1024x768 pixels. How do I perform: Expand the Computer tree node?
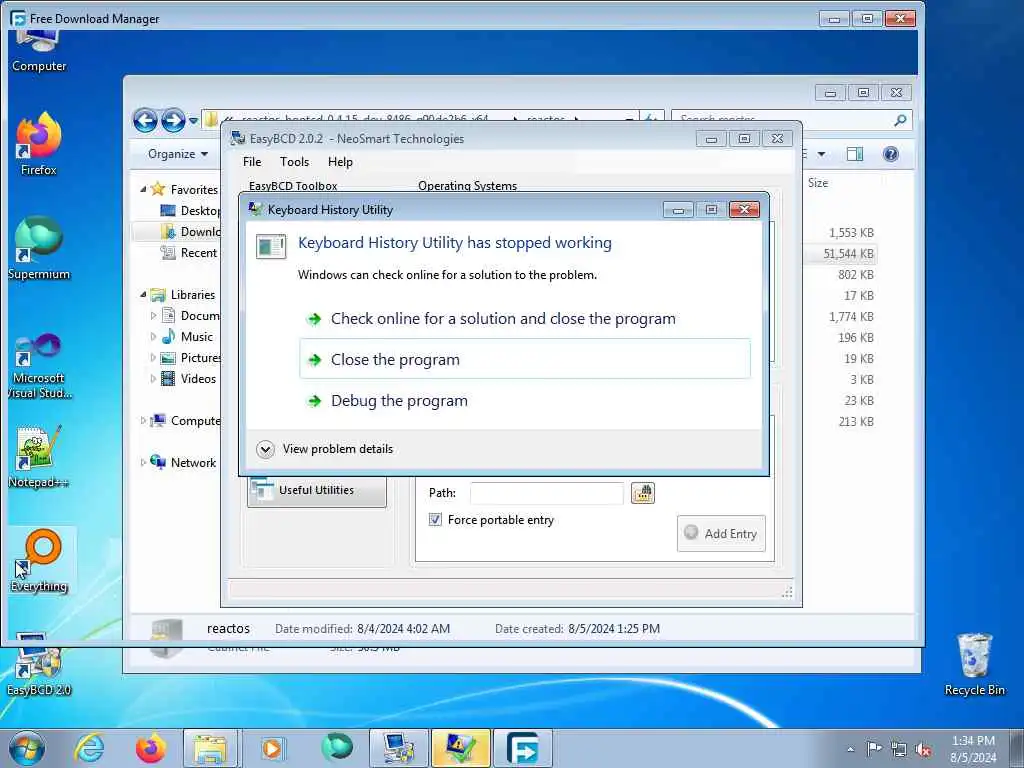(143, 421)
